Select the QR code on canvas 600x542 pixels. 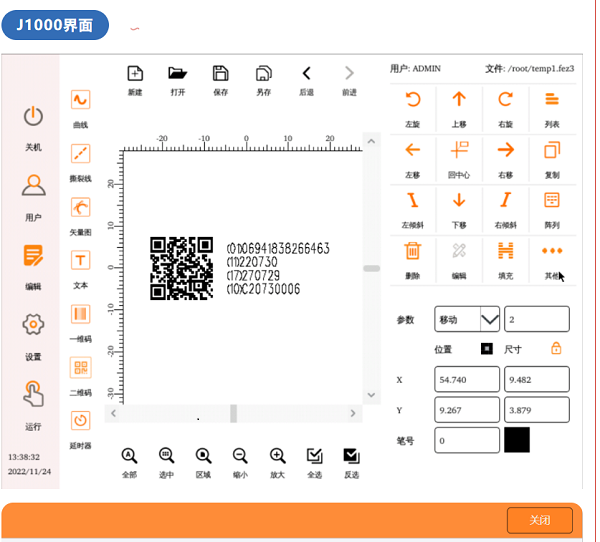[x=181, y=268]
